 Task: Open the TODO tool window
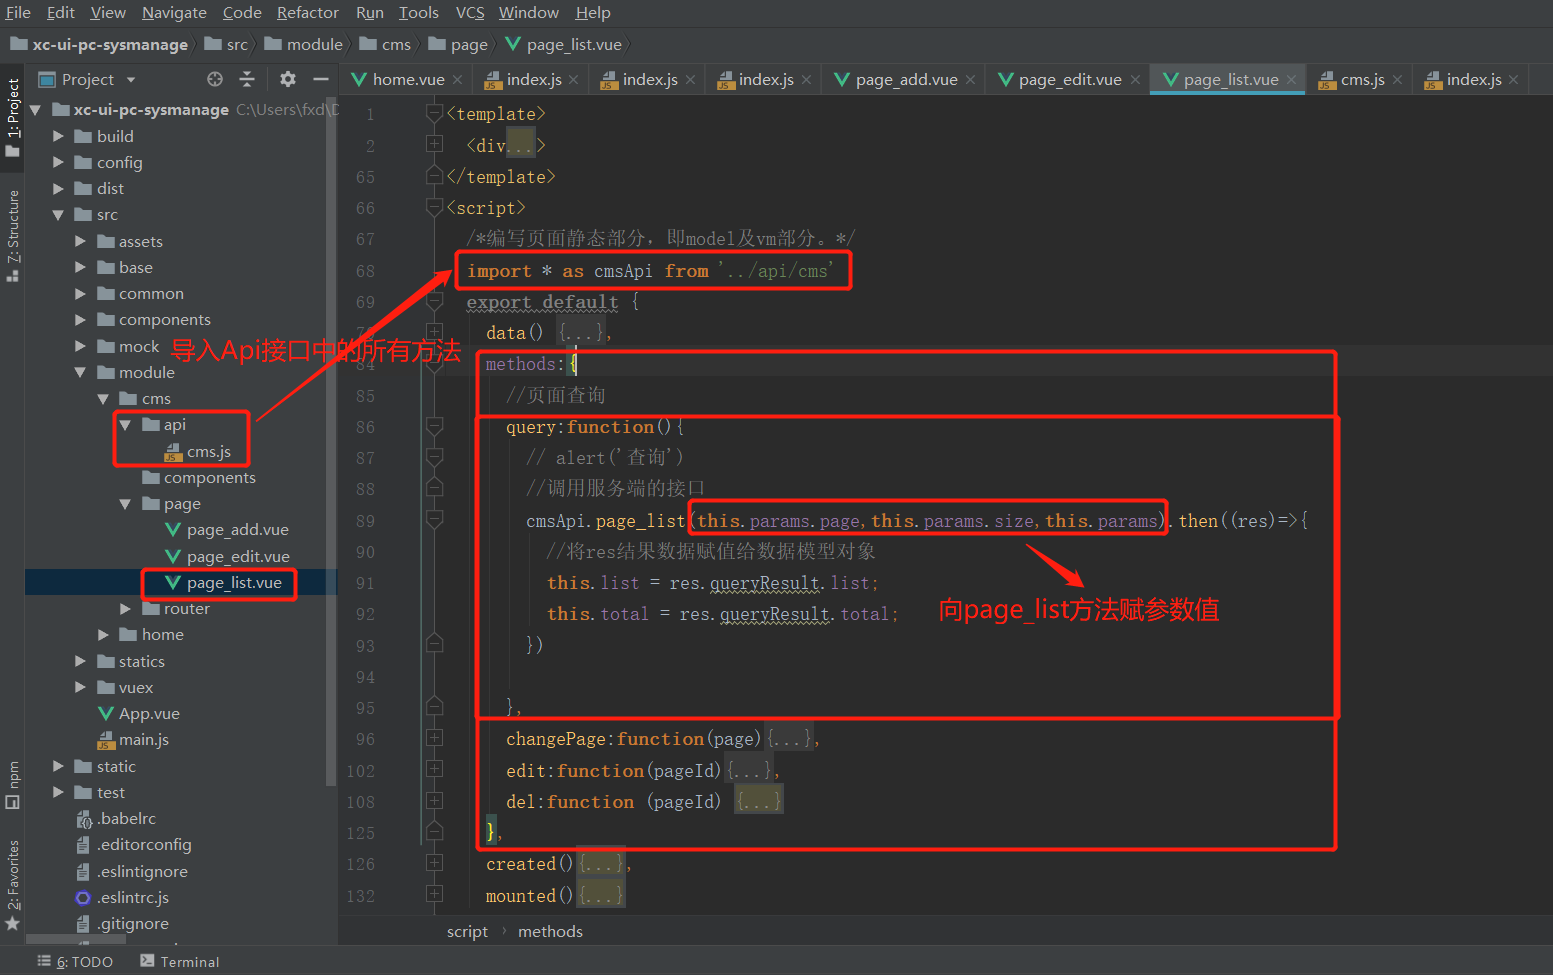point(75,961)
